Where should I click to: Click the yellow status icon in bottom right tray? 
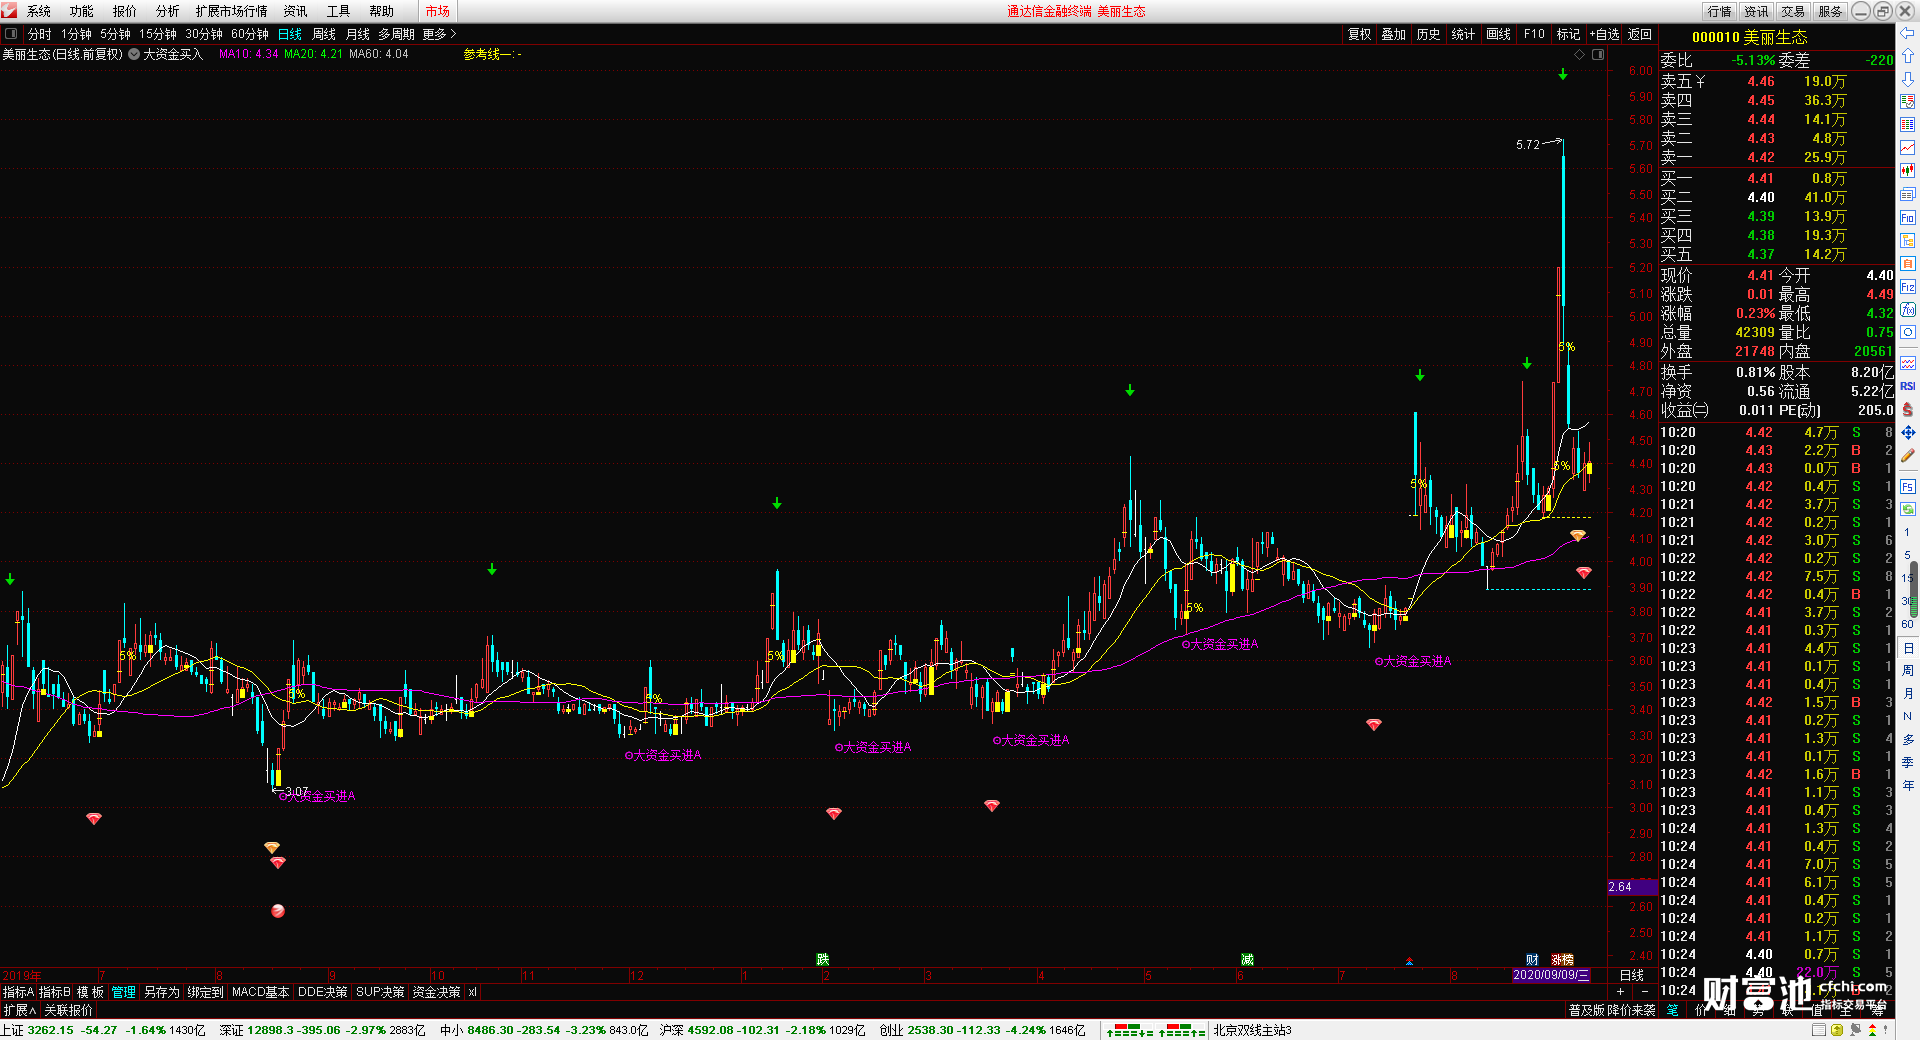pos(1837,1030)
